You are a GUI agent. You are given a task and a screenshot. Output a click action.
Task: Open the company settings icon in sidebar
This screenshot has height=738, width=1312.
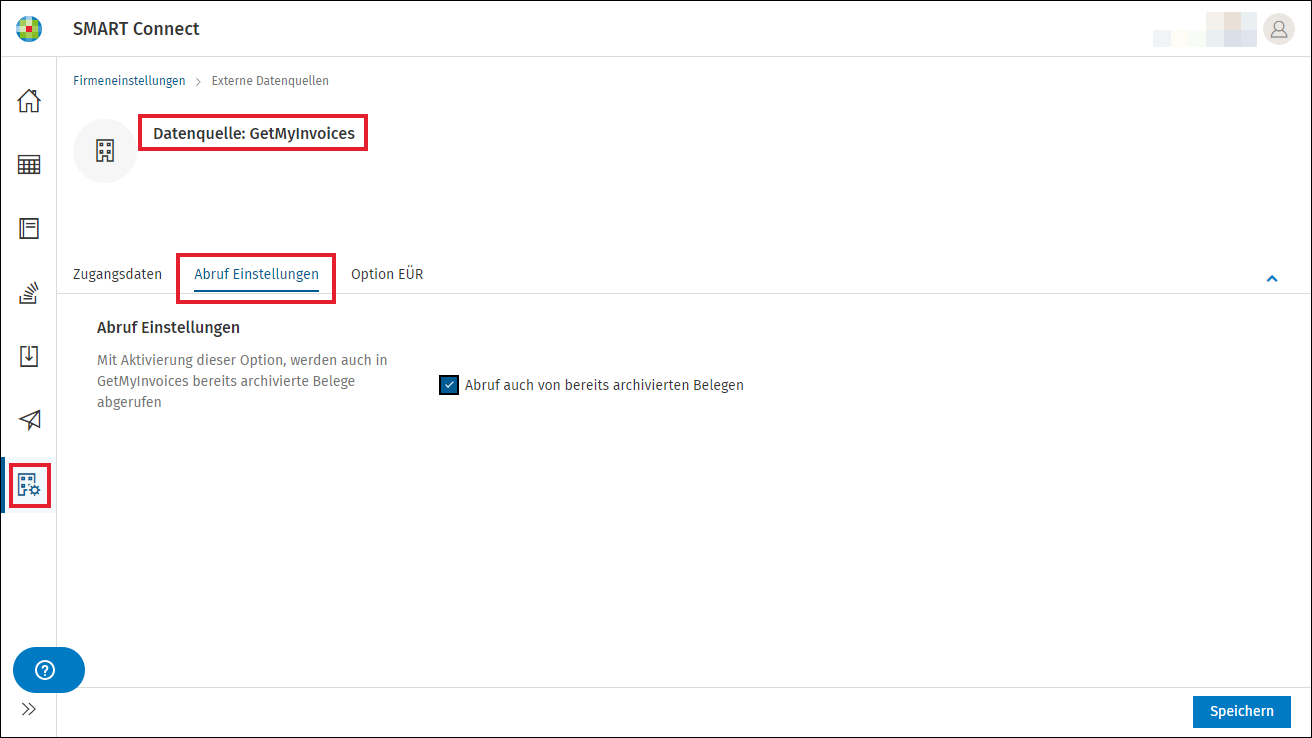(x=29, y=485)
